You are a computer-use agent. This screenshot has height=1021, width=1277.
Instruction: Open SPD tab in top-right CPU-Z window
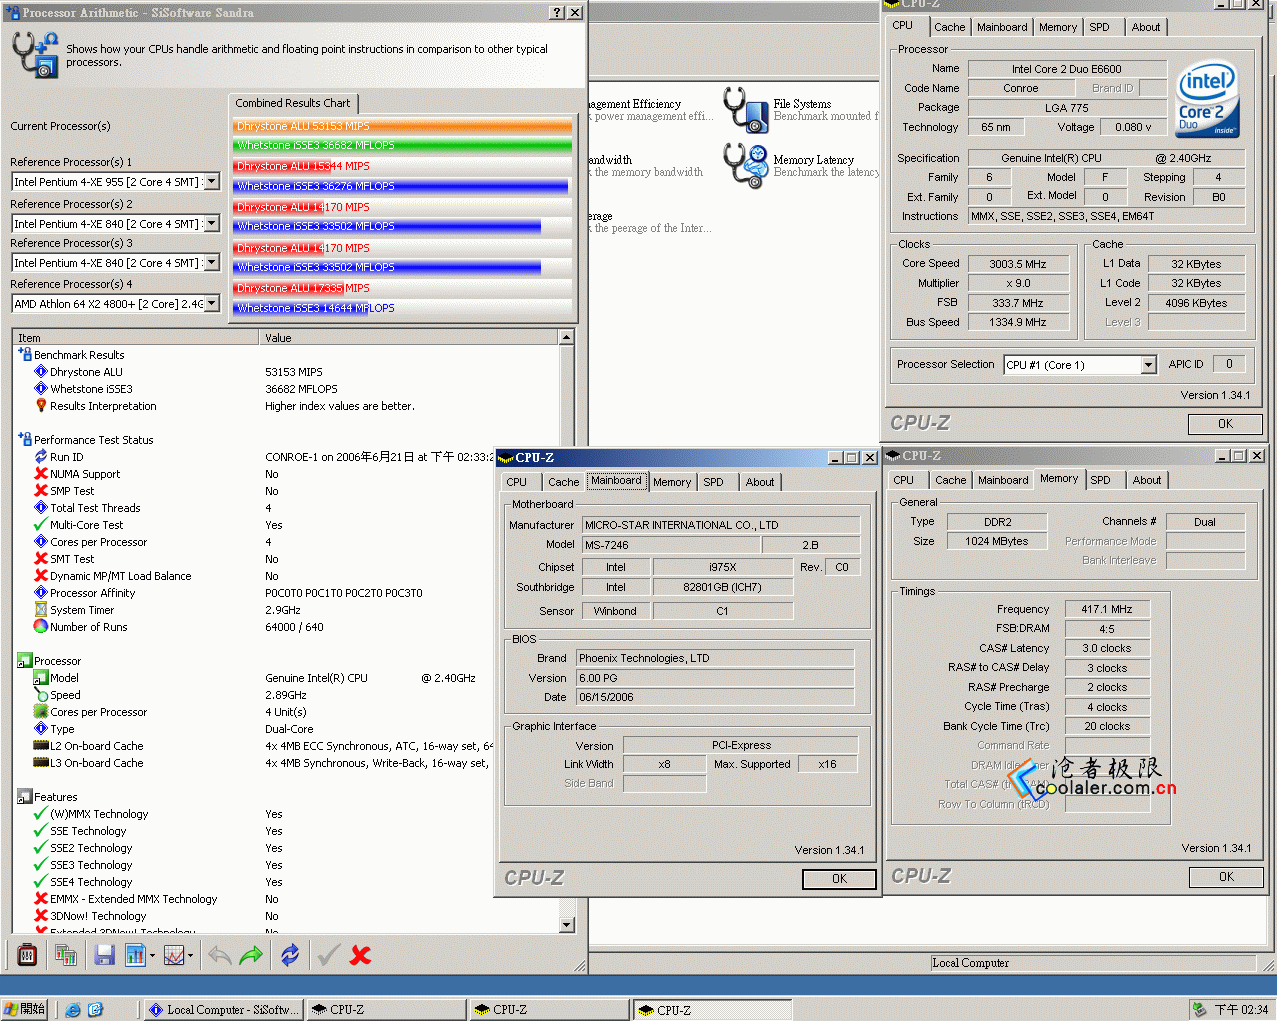point(1099,27)
